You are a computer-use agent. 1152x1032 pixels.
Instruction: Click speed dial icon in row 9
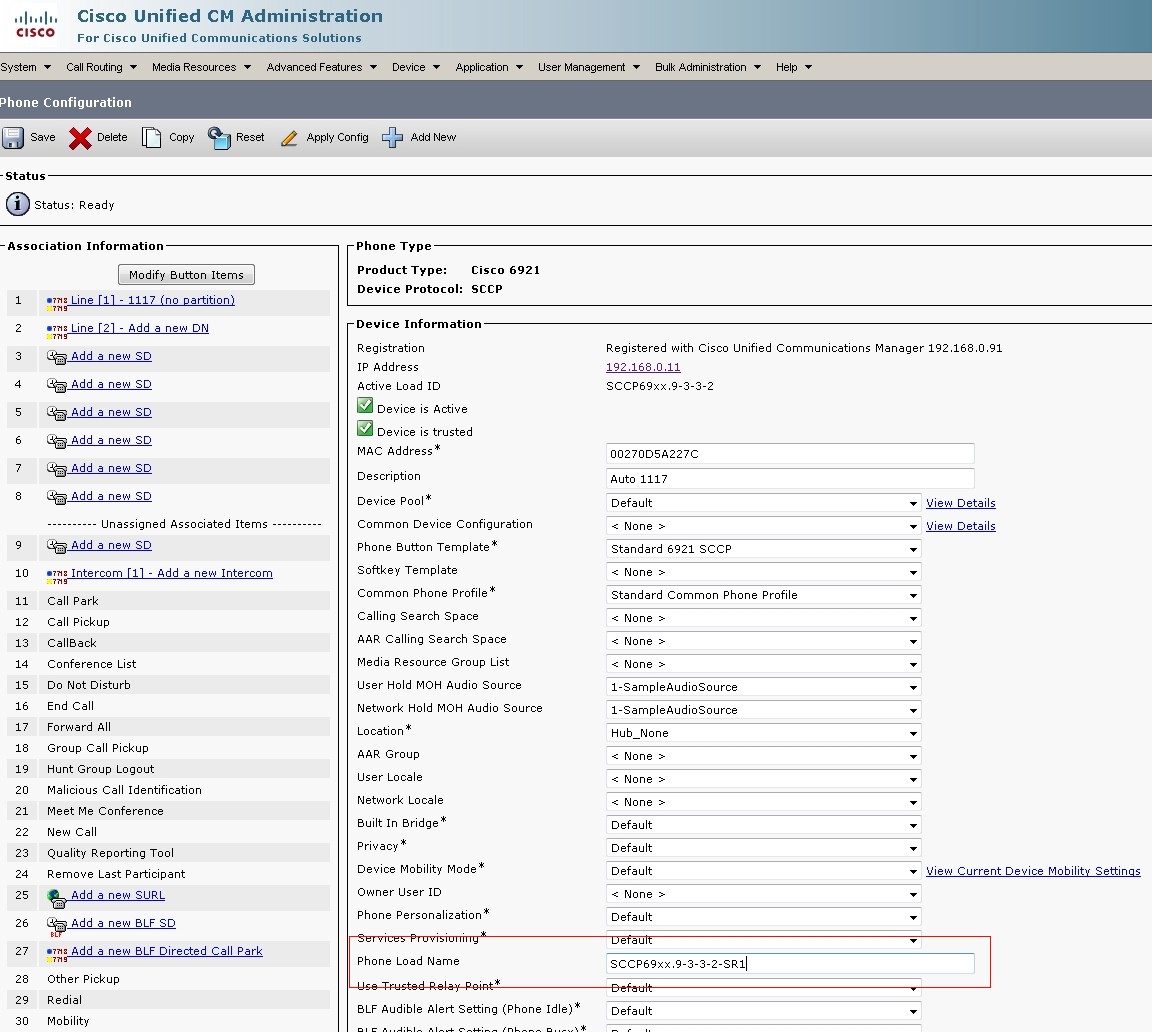pos(57,546)
